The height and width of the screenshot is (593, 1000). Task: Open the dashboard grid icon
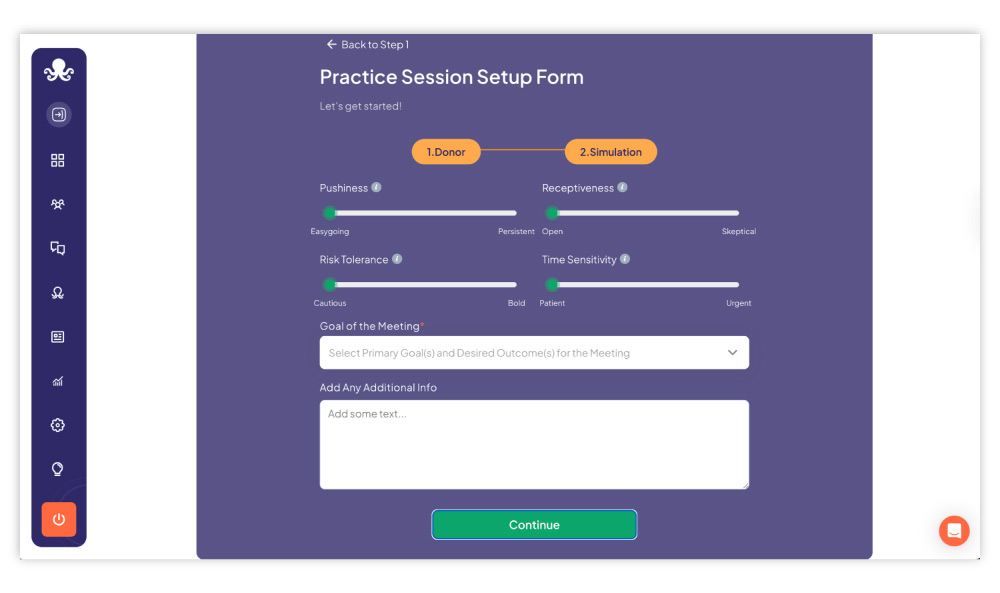tap(58, 160)
